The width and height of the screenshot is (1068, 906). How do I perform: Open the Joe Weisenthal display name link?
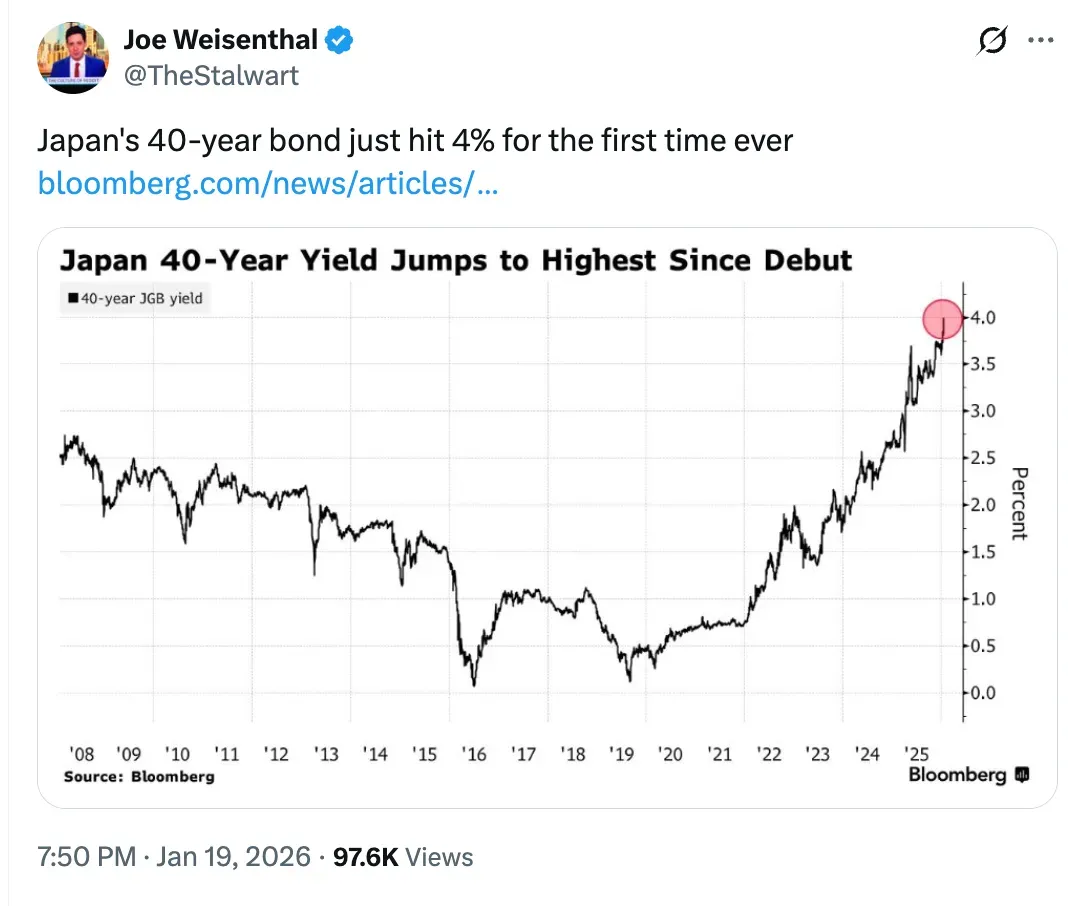(220, 40)
